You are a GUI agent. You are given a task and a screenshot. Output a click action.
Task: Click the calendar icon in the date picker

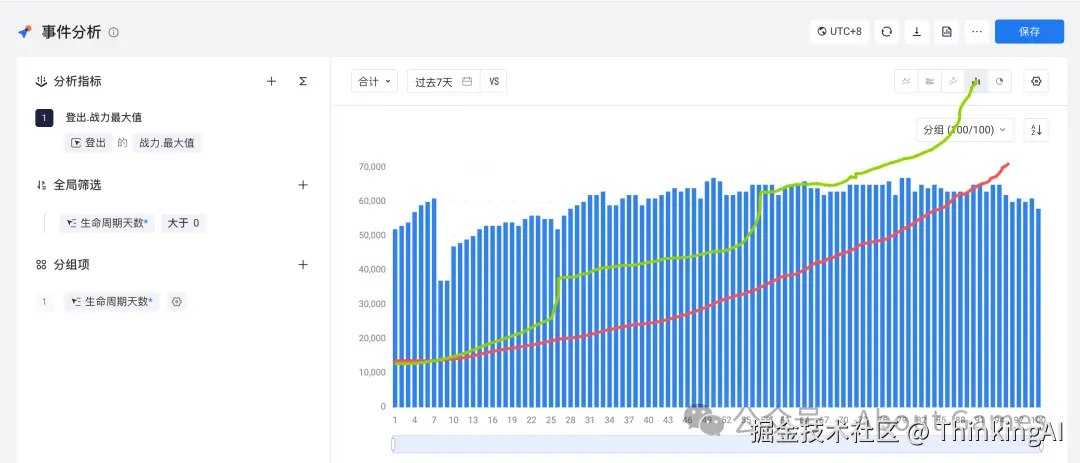467,81
